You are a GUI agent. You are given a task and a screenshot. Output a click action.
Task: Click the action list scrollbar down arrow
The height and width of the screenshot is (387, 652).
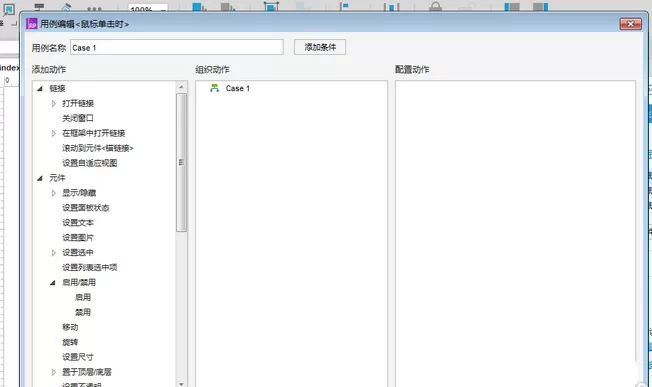[181, 384]
